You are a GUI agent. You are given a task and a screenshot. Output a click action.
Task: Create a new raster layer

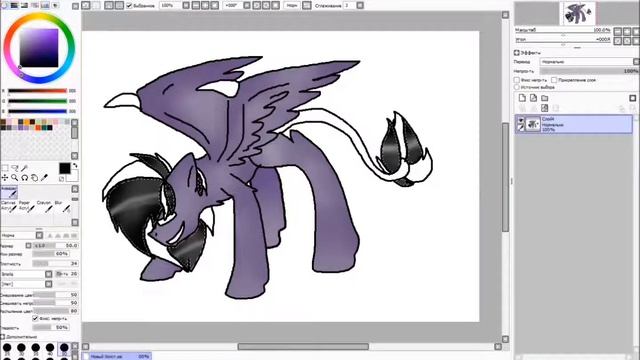click(522, 98)
